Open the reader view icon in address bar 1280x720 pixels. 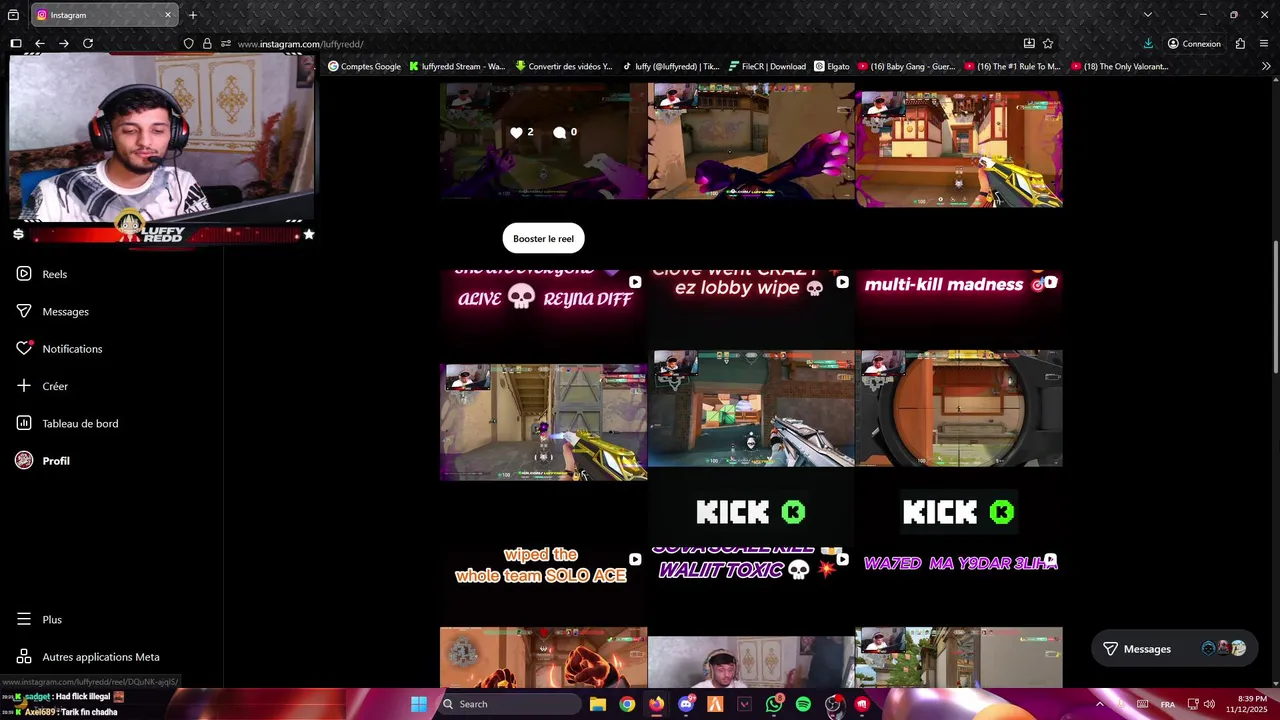point(1029,43)
